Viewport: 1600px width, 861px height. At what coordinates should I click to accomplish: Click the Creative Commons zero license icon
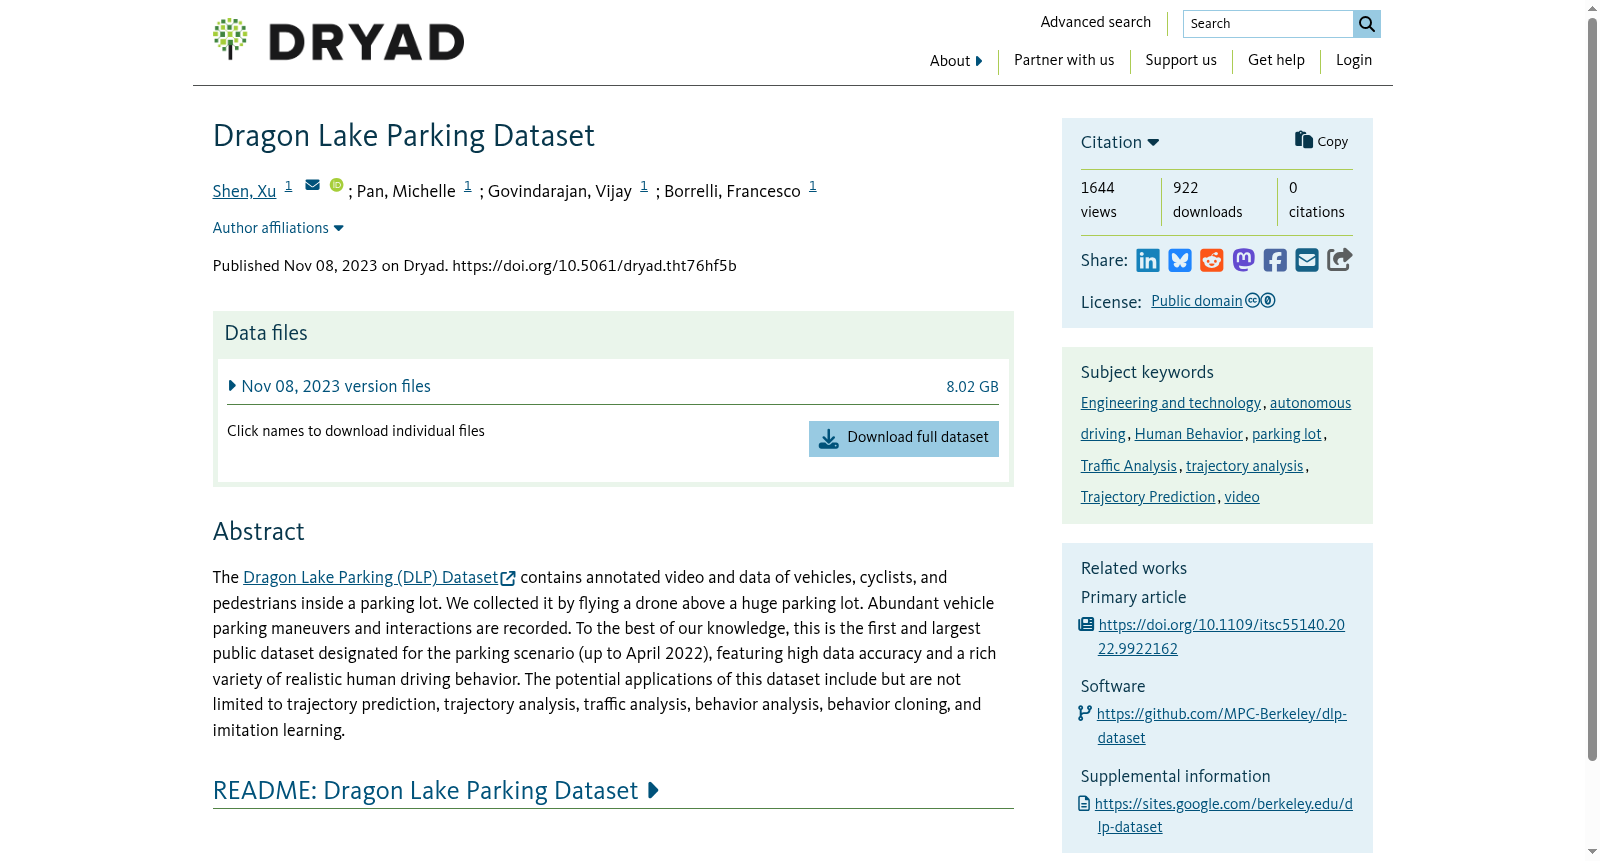tap(1260, 300)
